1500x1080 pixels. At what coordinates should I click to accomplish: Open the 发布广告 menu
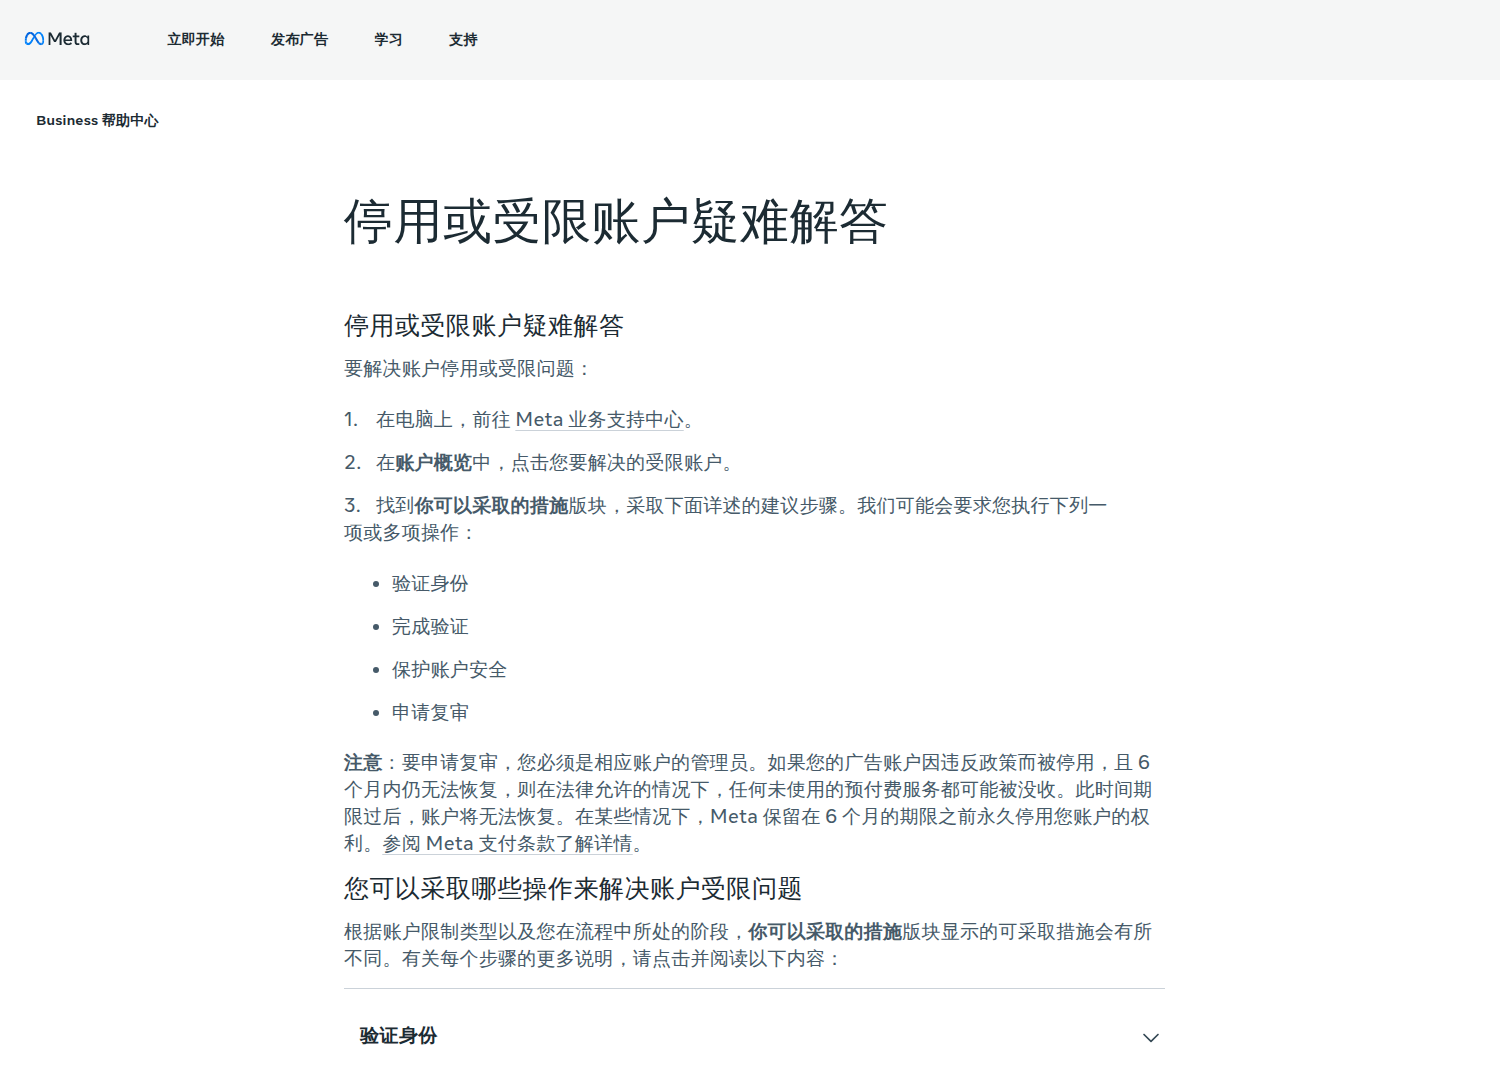[x=299, y=40]
